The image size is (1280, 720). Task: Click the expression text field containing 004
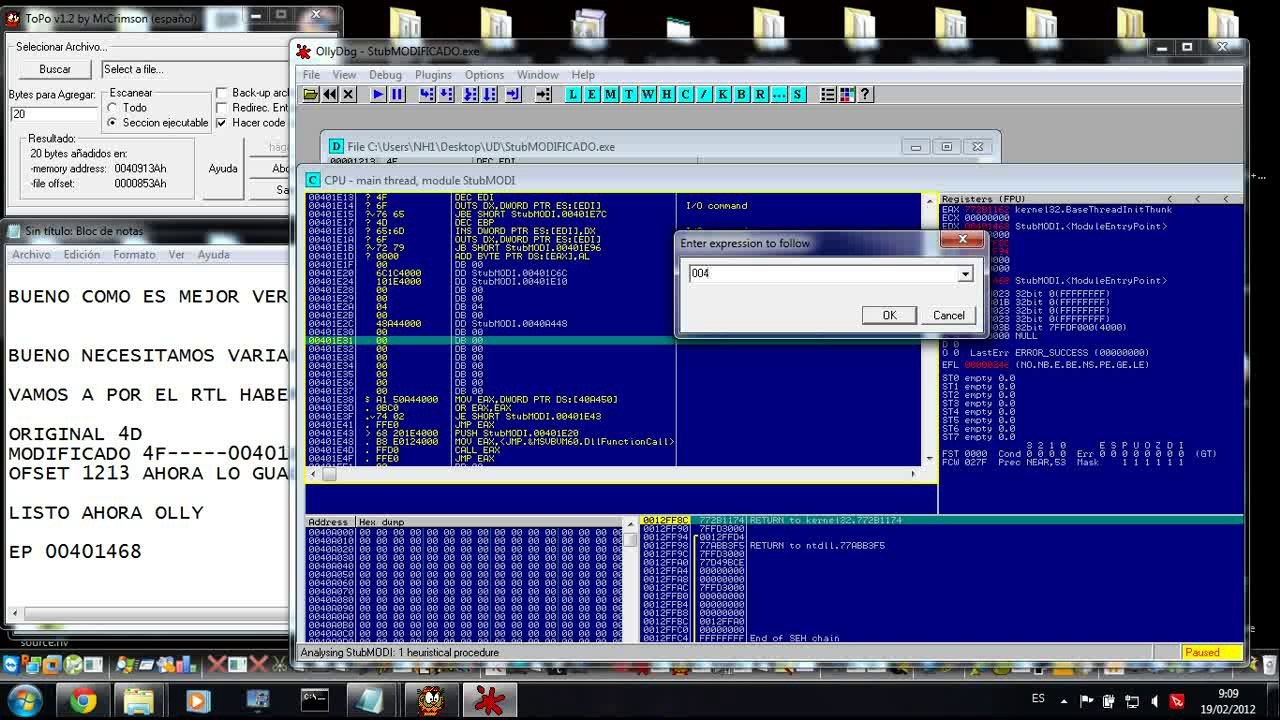point(822,274)
